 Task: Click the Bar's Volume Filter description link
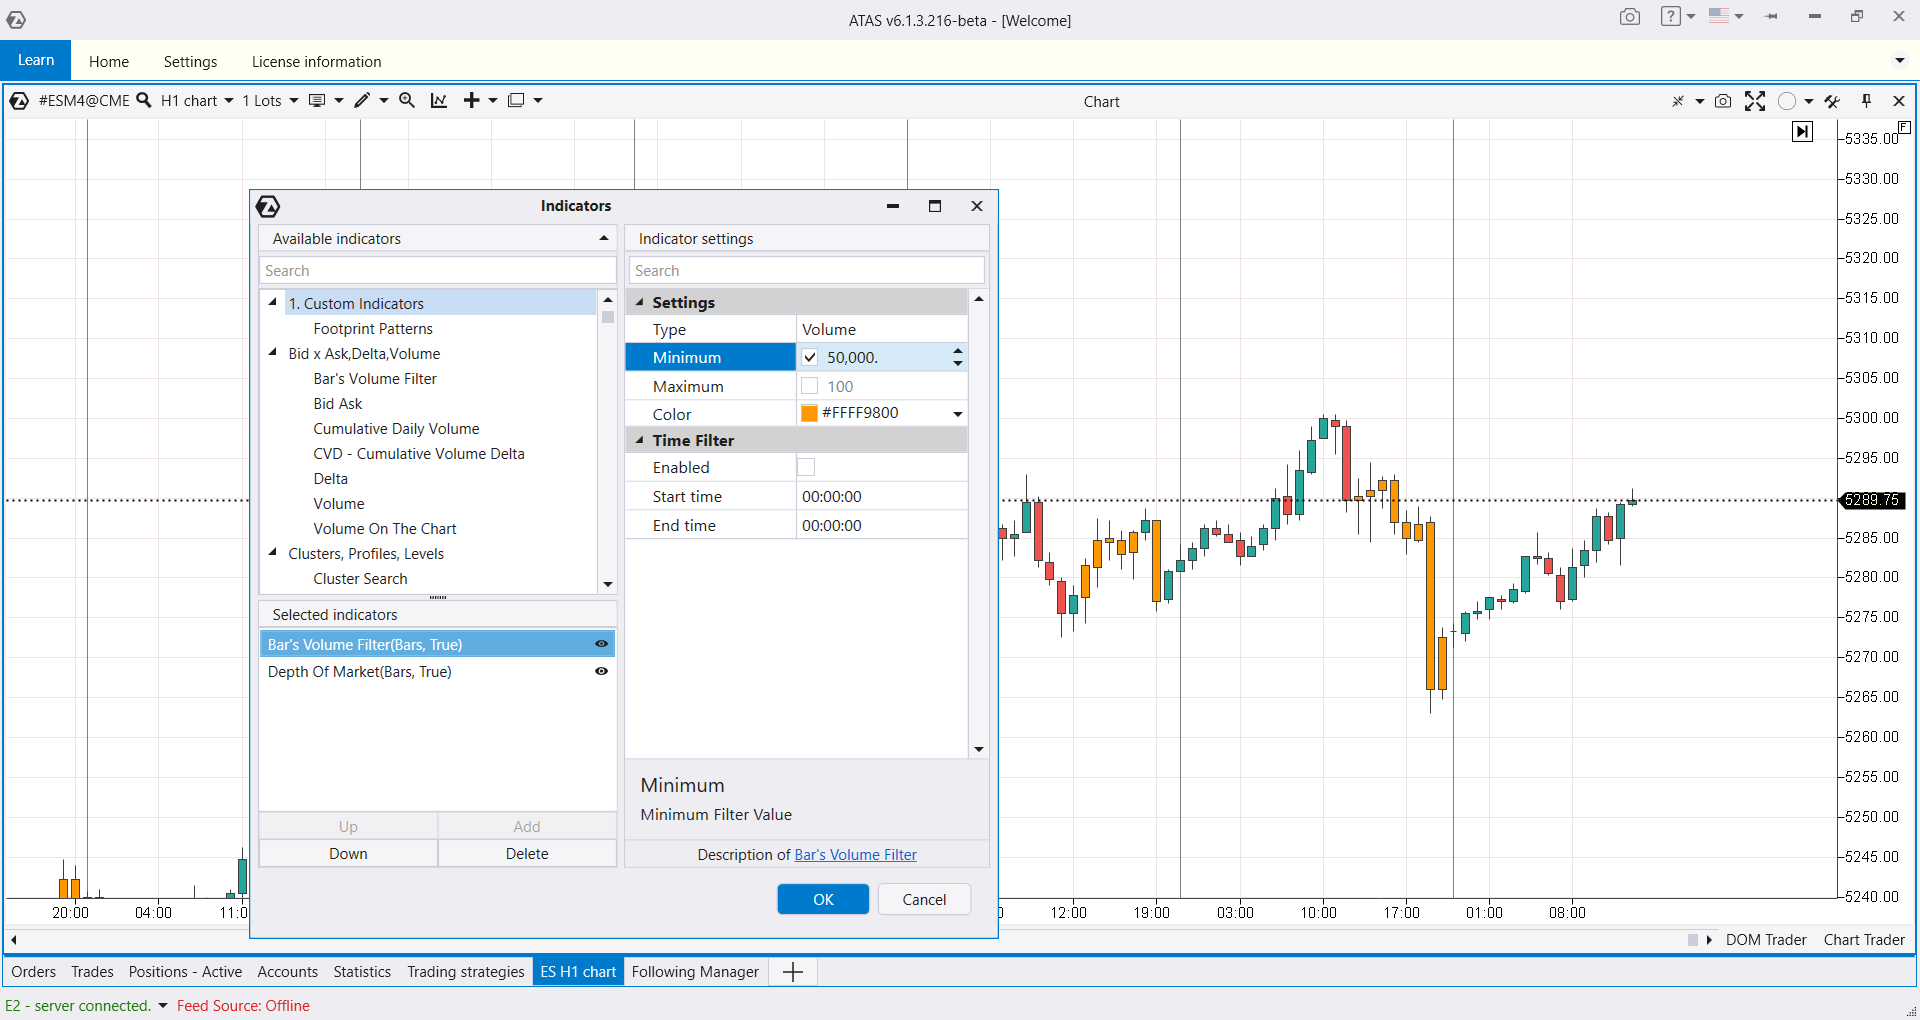tap(855, 855)
